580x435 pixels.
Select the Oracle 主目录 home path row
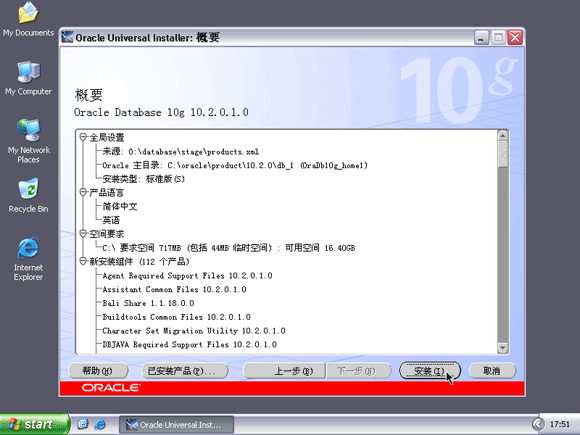pyautogui.click(x=235, y=165)
